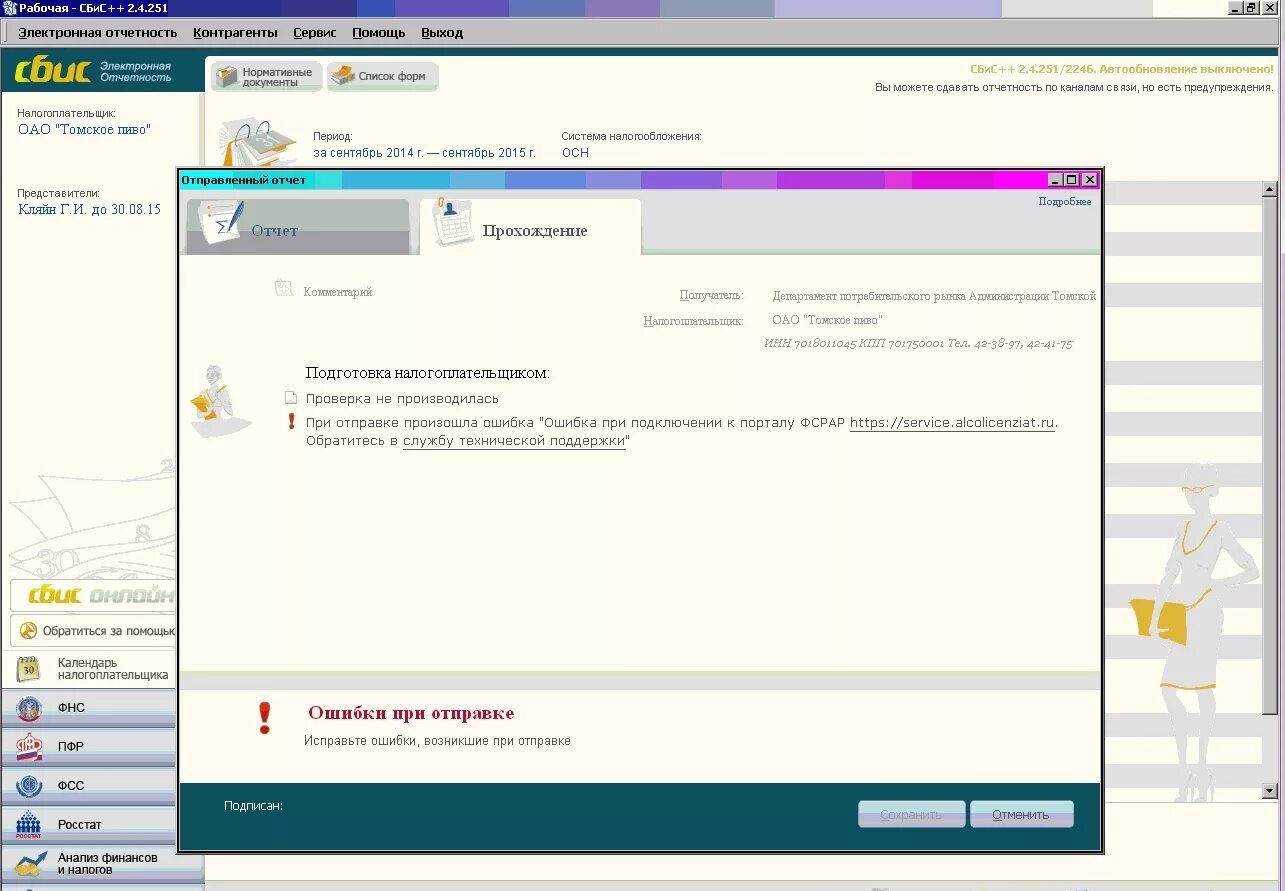Click the Подробнее link in dialog
The width and height of the screenshot is (1285, 891).
click(1065, 202)
